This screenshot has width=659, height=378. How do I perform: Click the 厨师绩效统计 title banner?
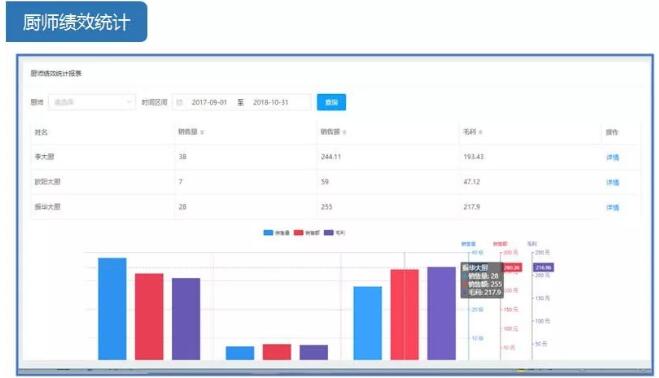coord(76,21)
